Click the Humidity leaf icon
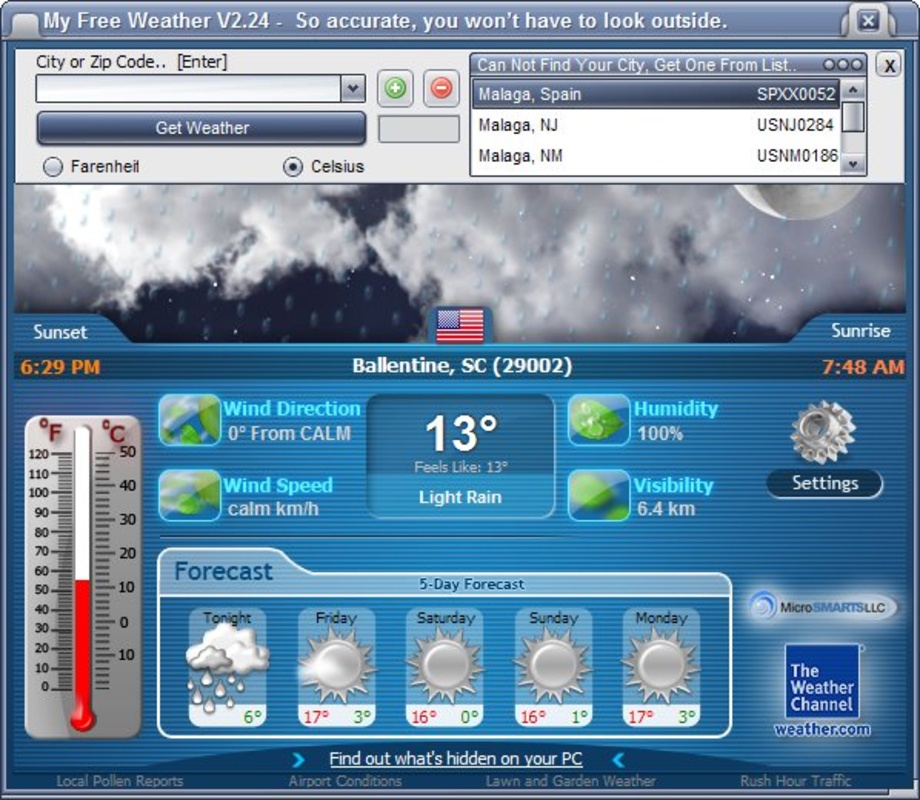The height and width of the screenshot is (800, 920). coord(598,420)
